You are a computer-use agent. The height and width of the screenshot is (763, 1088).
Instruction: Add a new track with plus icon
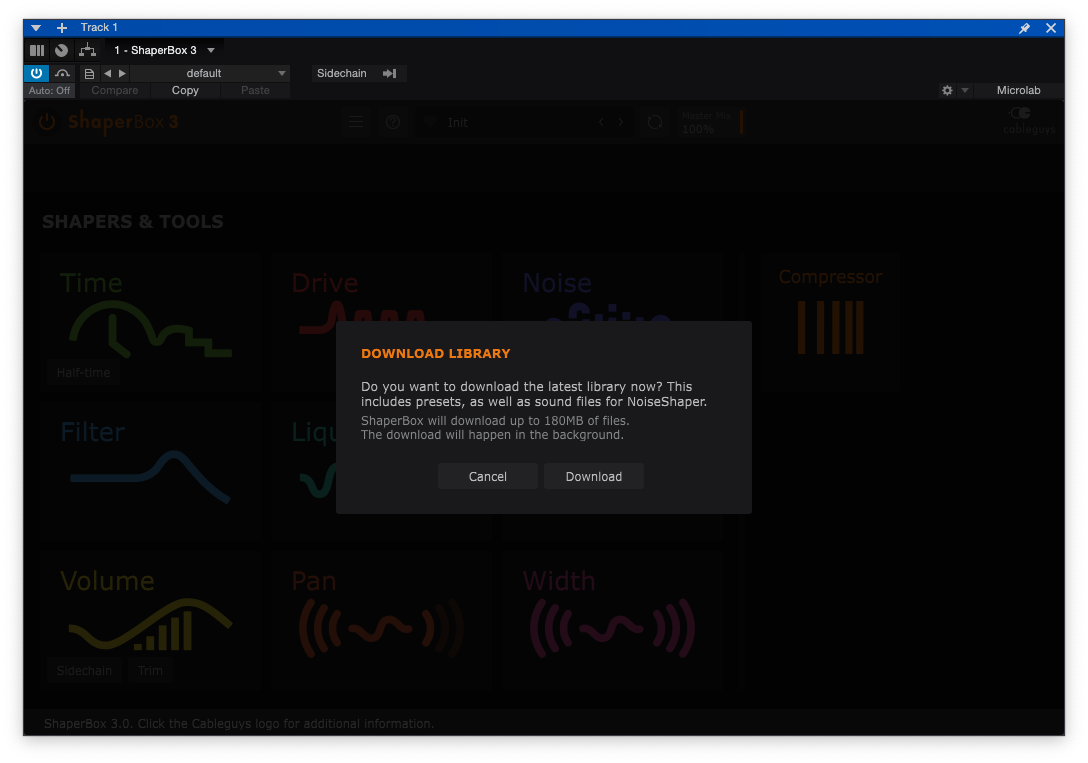tap(62, 28)
